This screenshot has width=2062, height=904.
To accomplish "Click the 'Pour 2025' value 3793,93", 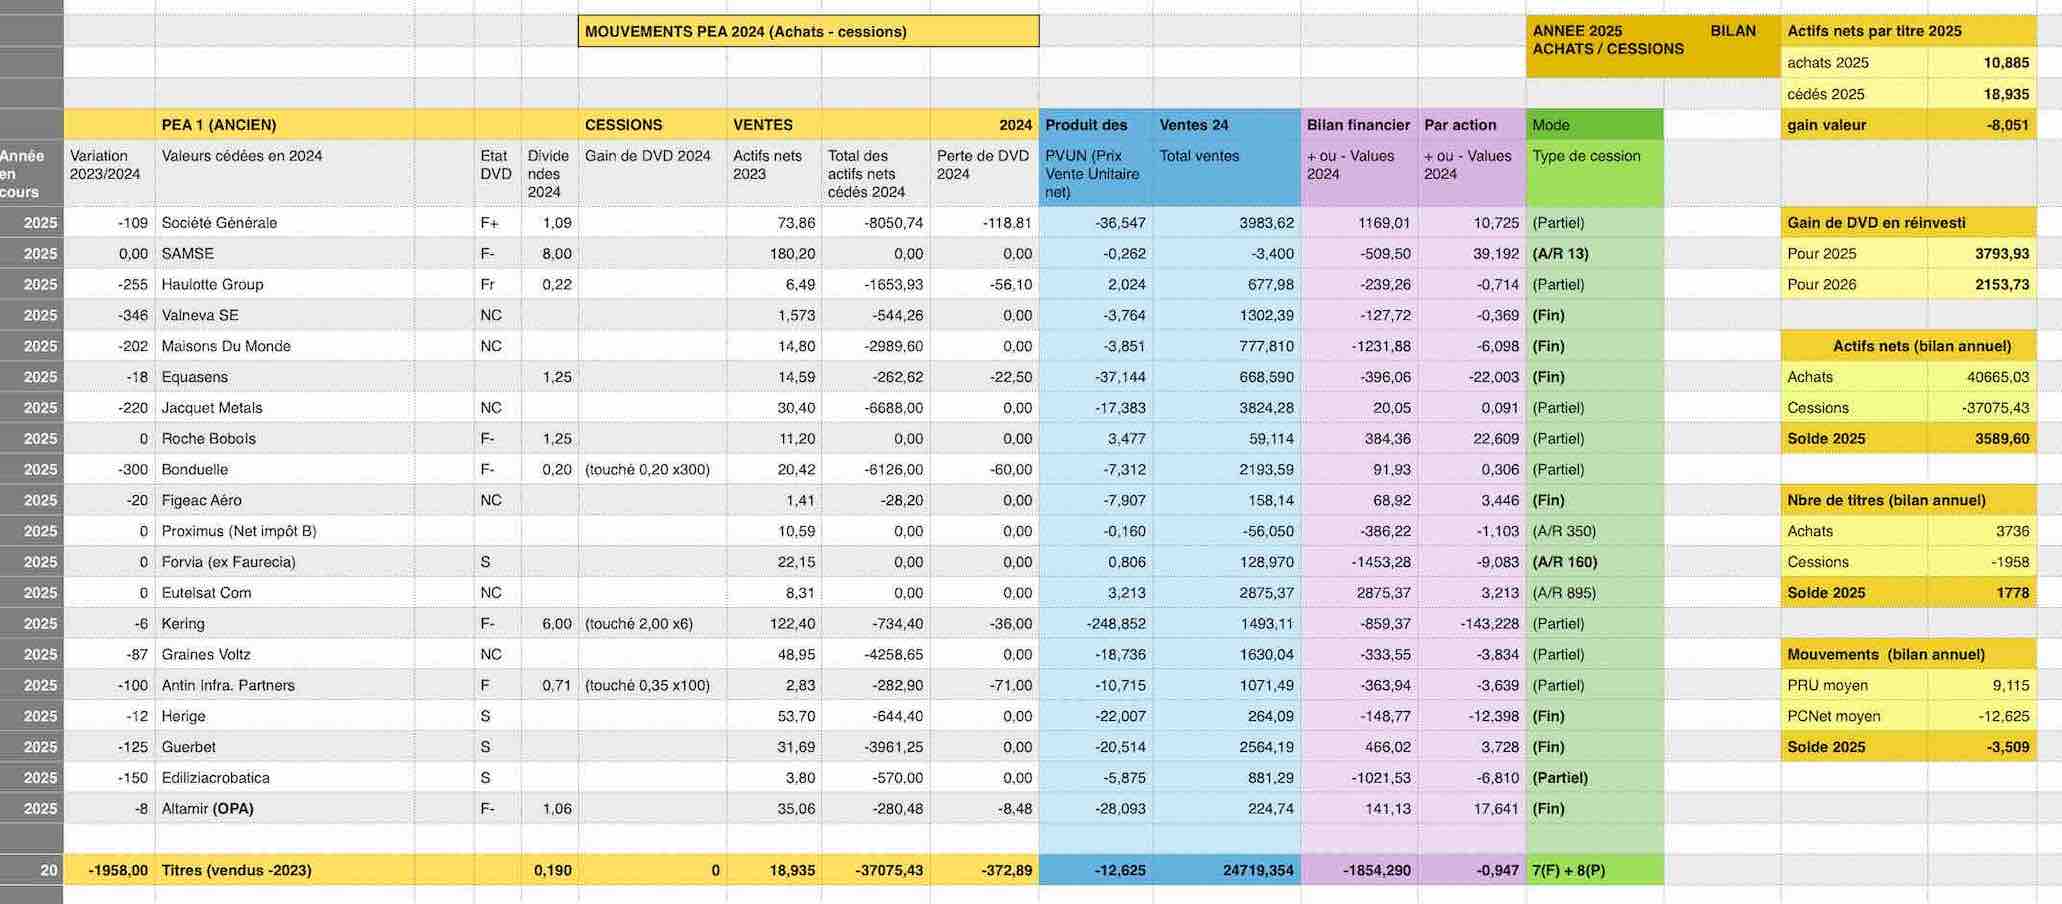I will 1981,254.
